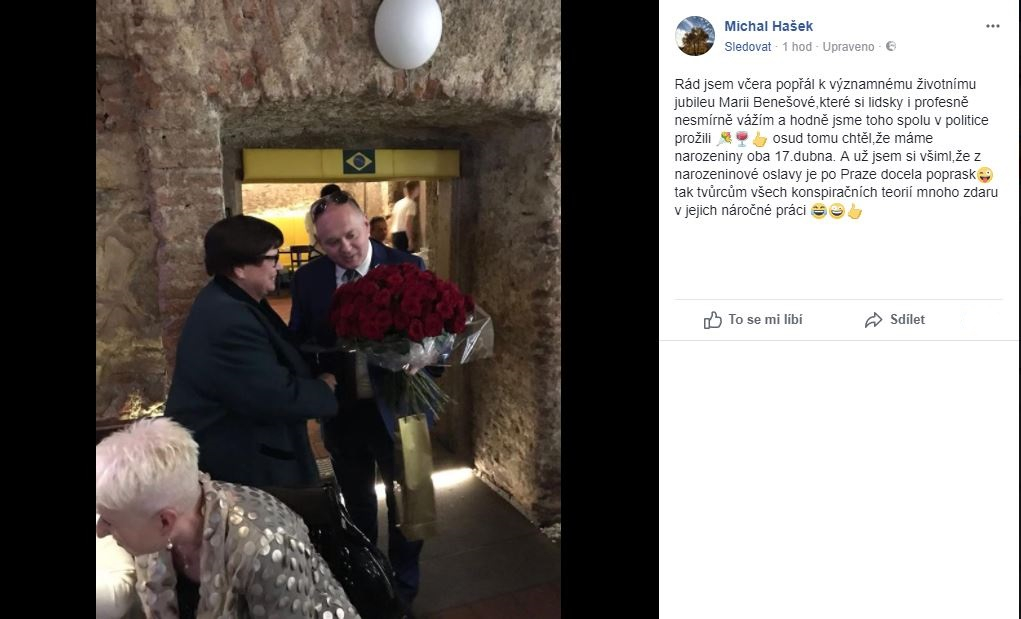The image size is (1021, 619).
Task: Open the "1 hod" post timestamp
Action: pyautogui.click(x=797, y=47)
